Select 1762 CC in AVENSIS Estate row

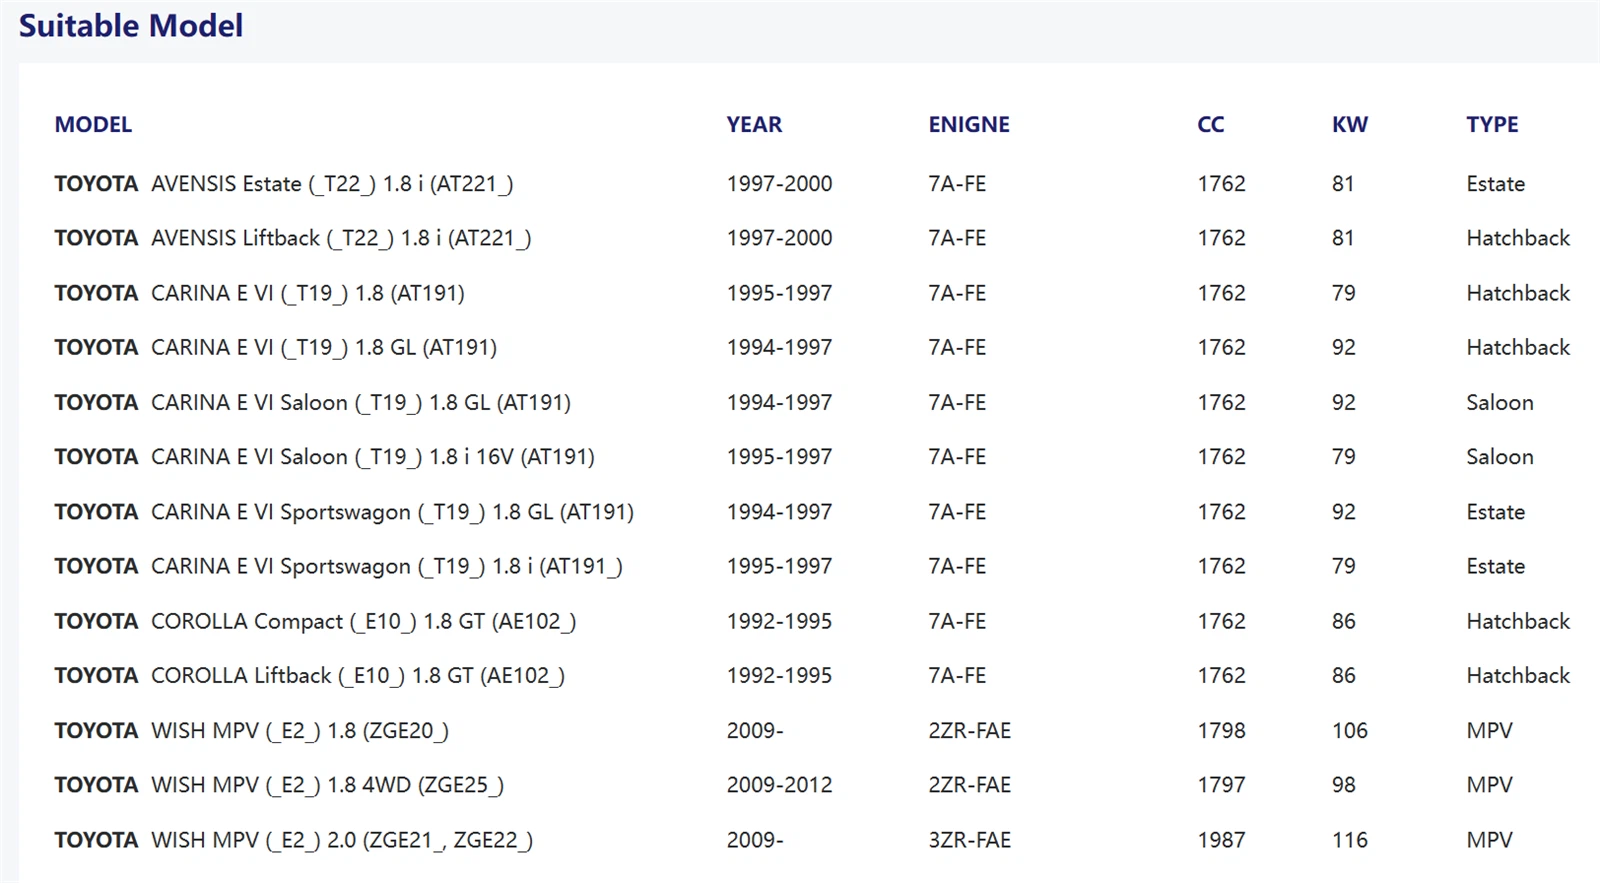pos(1221,184)
